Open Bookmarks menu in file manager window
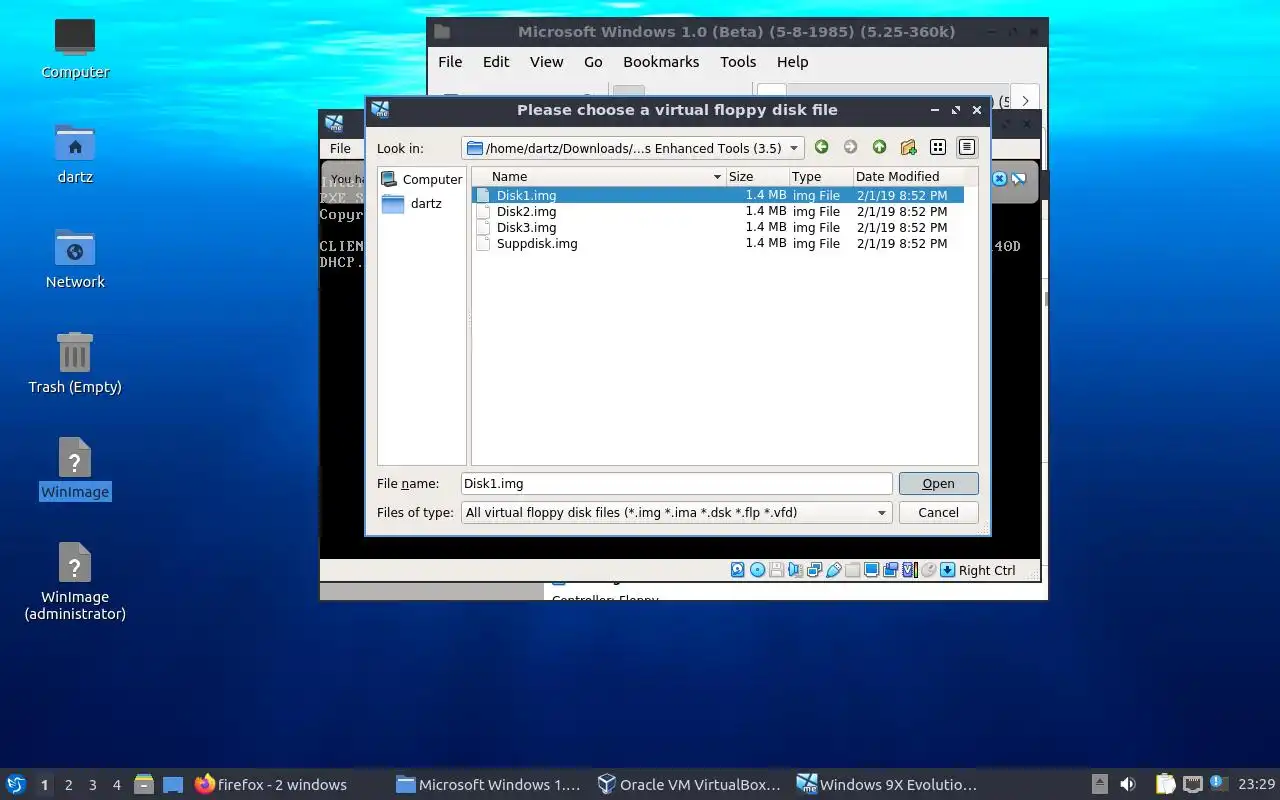 click(661, 62)
